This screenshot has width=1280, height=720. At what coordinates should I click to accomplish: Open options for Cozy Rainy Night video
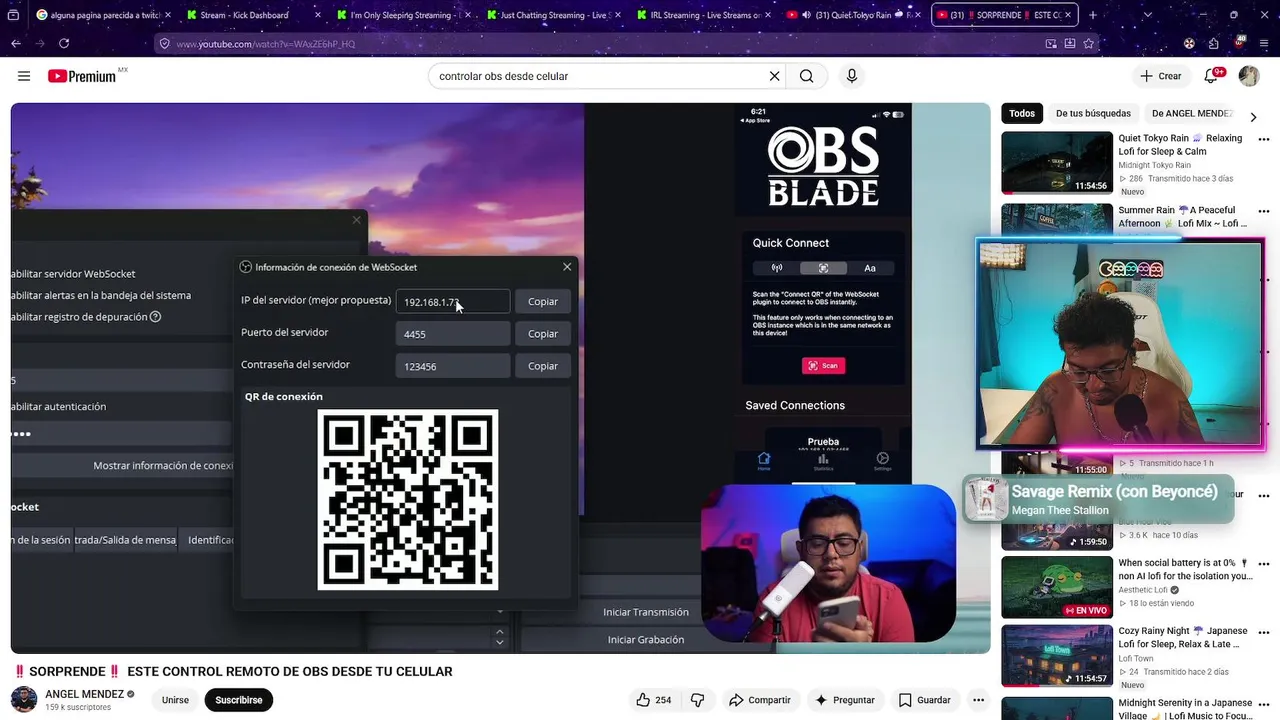(1264, 632)
